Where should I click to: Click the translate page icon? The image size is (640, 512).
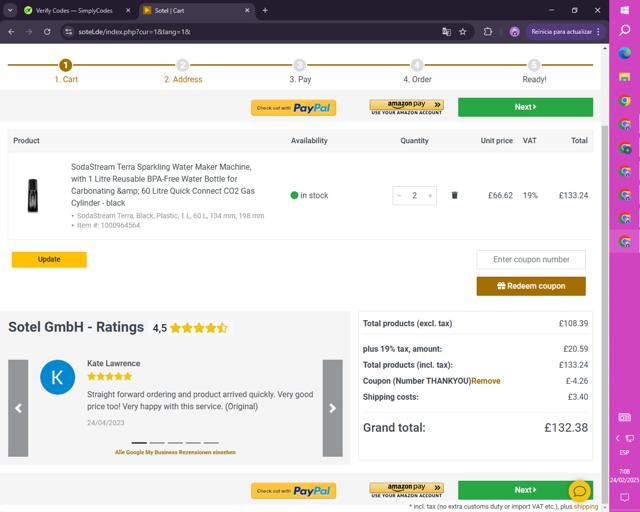coord(447,31)
